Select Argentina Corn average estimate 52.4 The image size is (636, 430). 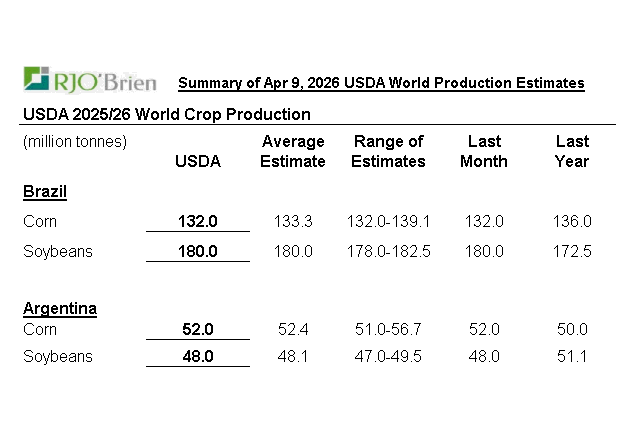(293, 329)
